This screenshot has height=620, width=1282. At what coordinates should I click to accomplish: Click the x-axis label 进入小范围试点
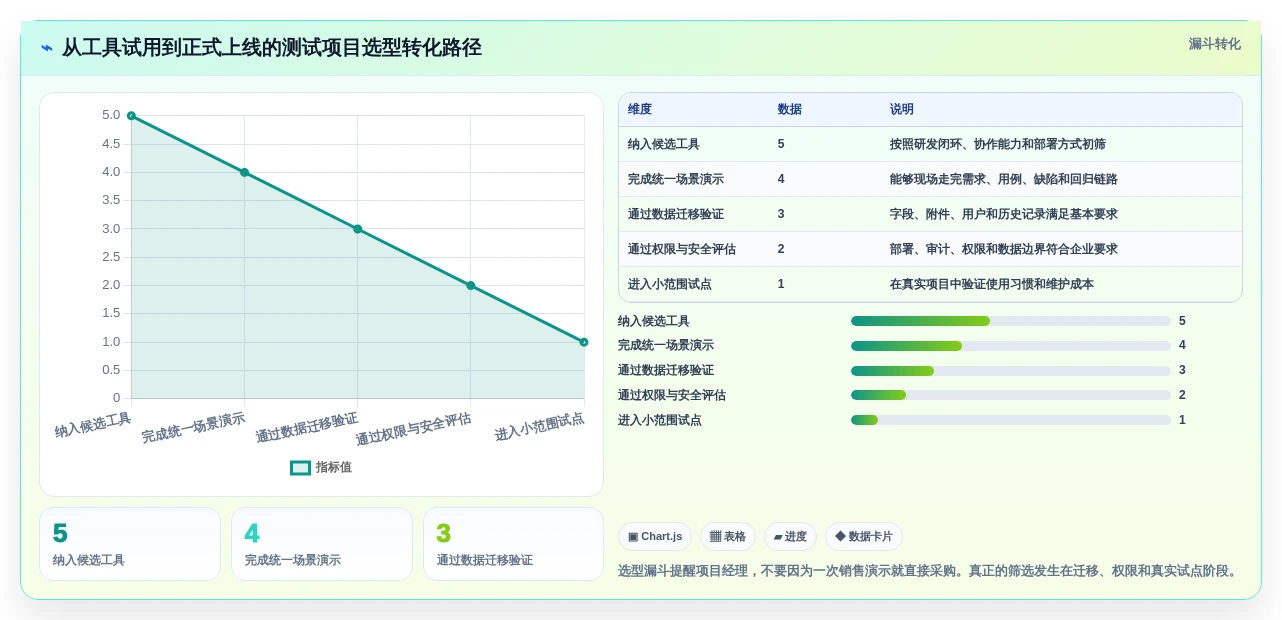pos(540,427)
